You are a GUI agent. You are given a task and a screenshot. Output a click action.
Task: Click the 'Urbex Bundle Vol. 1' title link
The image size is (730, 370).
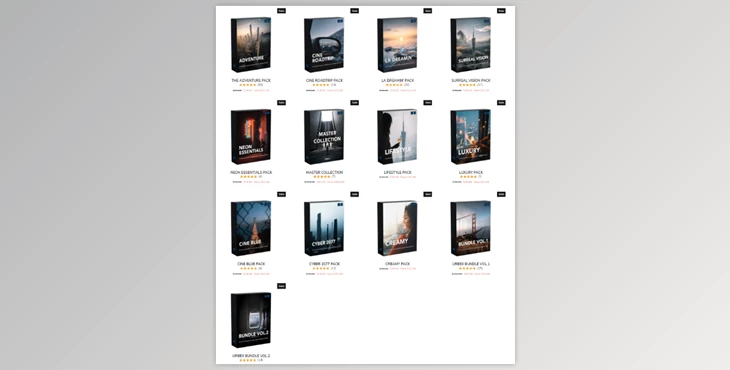tap(471, 264)
